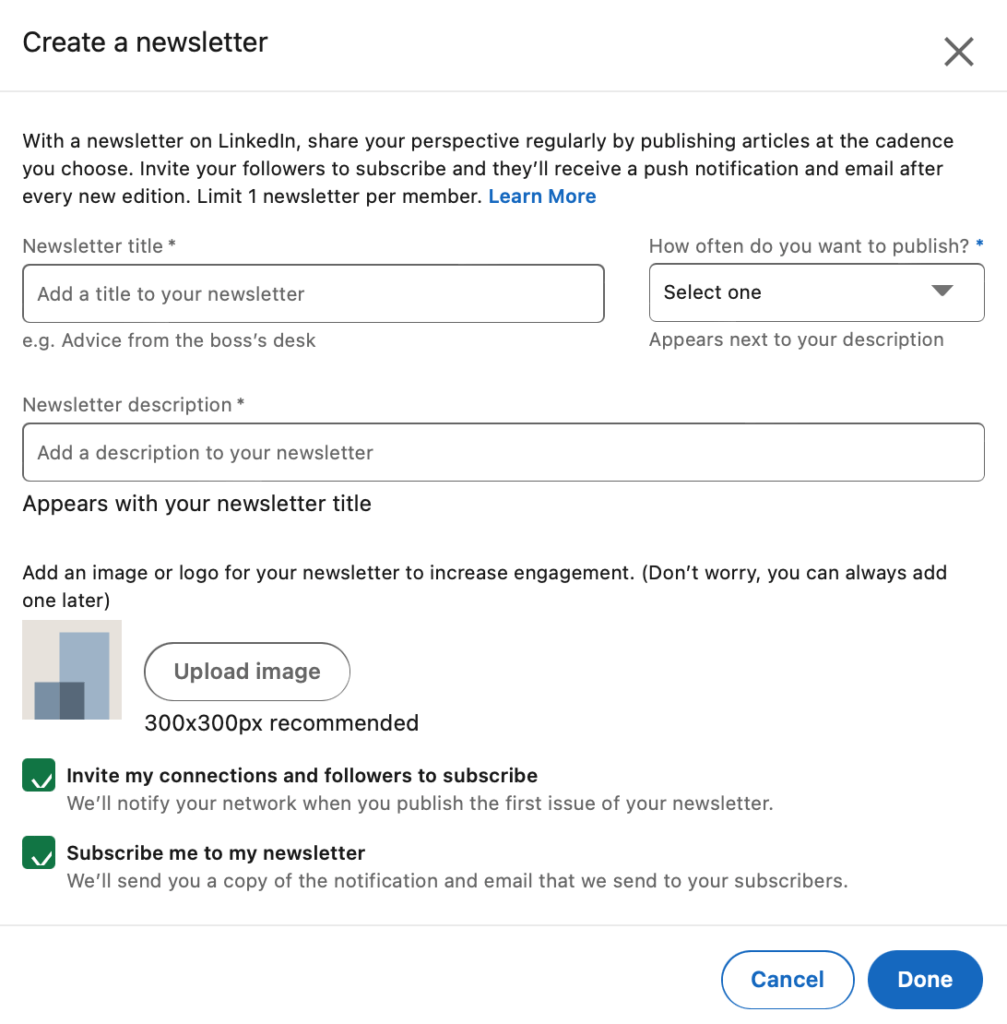Viewport: 1007px width, 1024px height.
Task: Click the 'Create a newsletter' dialog heading
Action: point(145,43)
